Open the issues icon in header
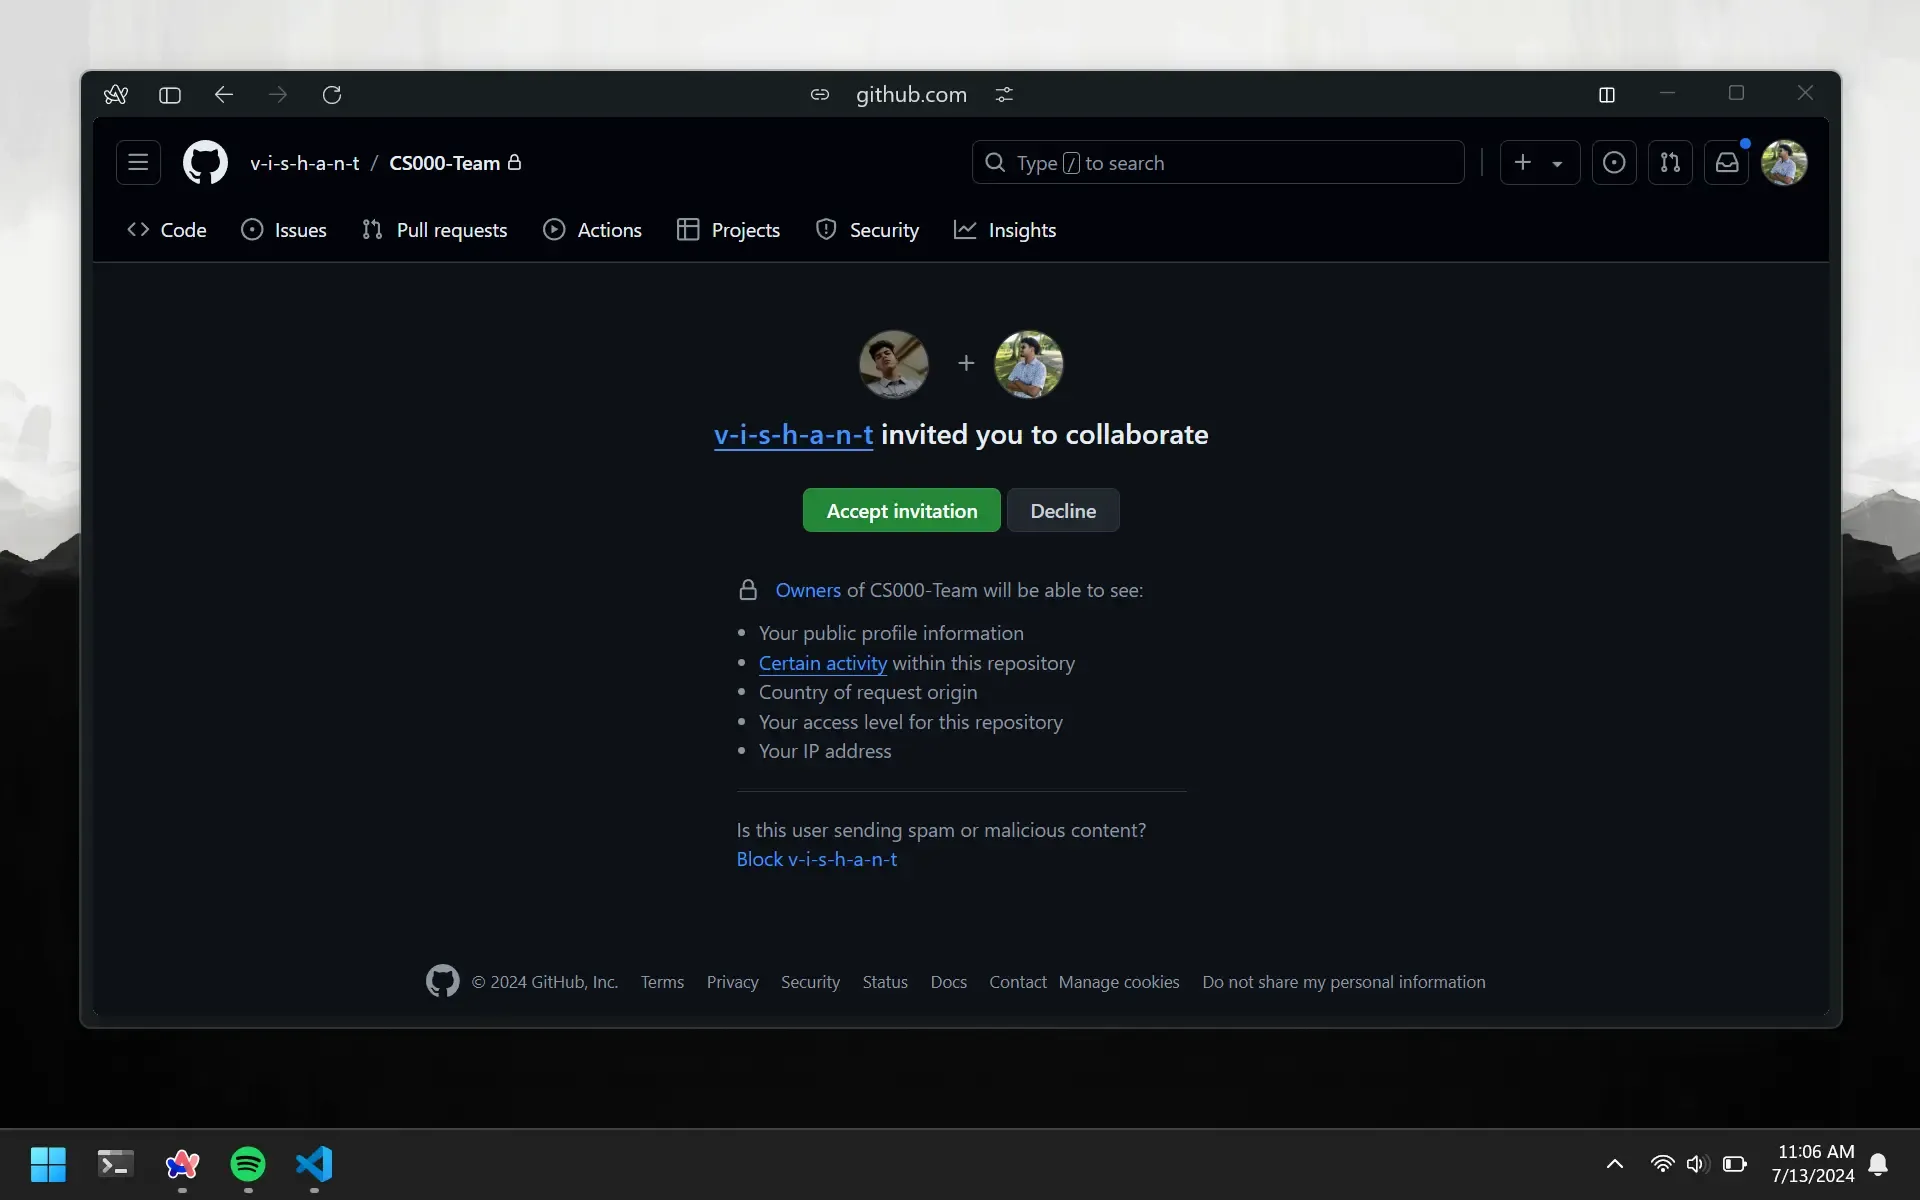Image resolution: width=1920 pixels, height=1200 pixels. [x=1614, y=162]
